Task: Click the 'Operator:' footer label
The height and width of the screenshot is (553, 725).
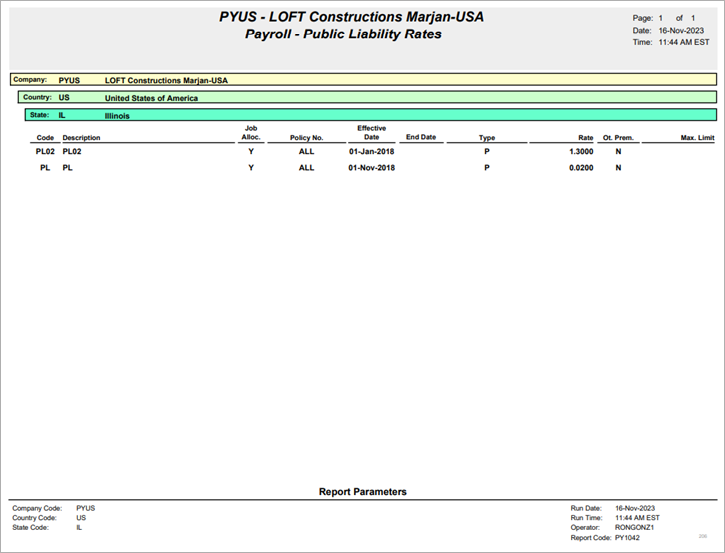Action: tap(585, 528)
